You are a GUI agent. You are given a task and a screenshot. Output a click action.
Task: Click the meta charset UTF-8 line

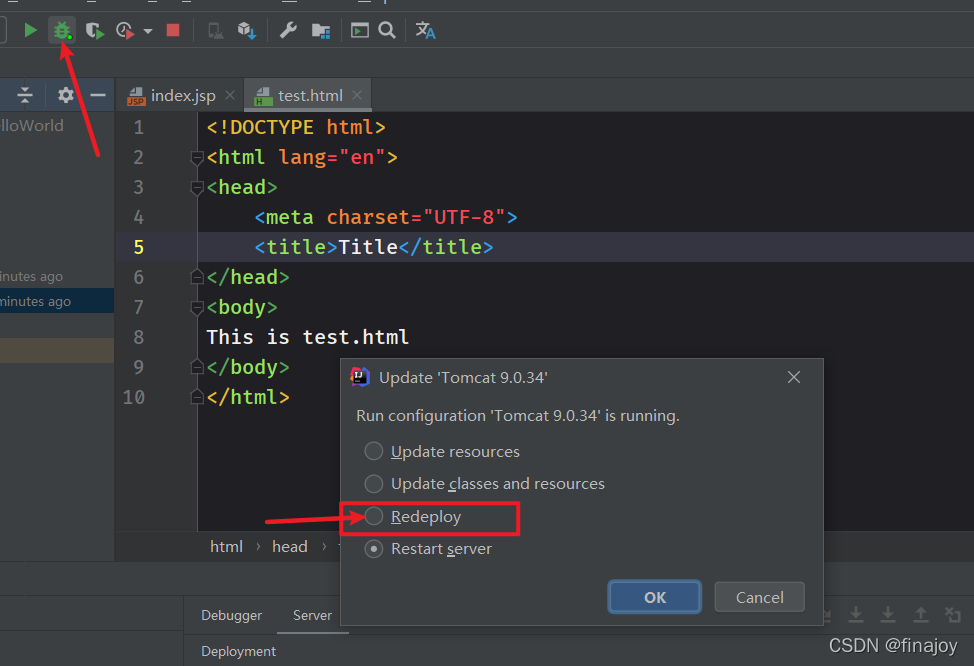386,217
